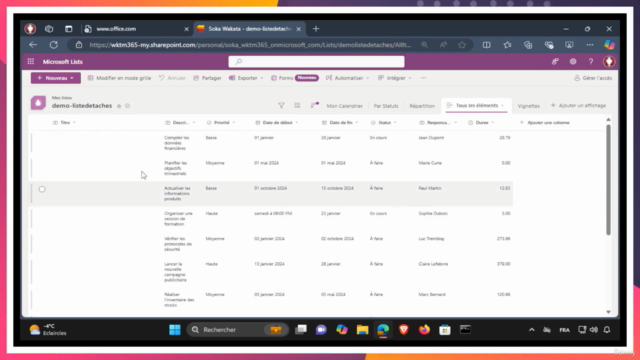Viewport: 640px width, 360px height.
Task: Open the browser split screen icon
Action: [x=487, y=45]
